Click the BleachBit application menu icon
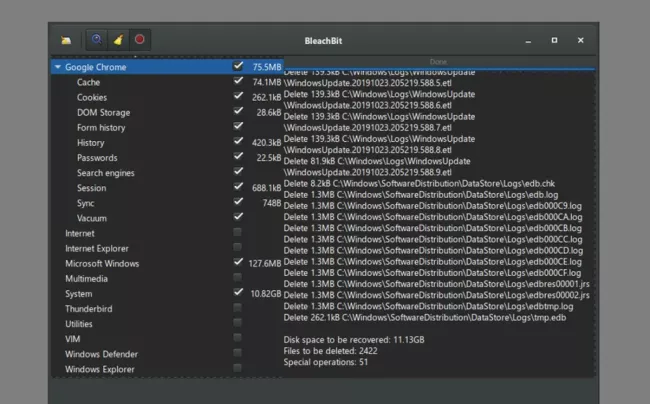Viewport: 650px width, 404px height. coord(66,40)
